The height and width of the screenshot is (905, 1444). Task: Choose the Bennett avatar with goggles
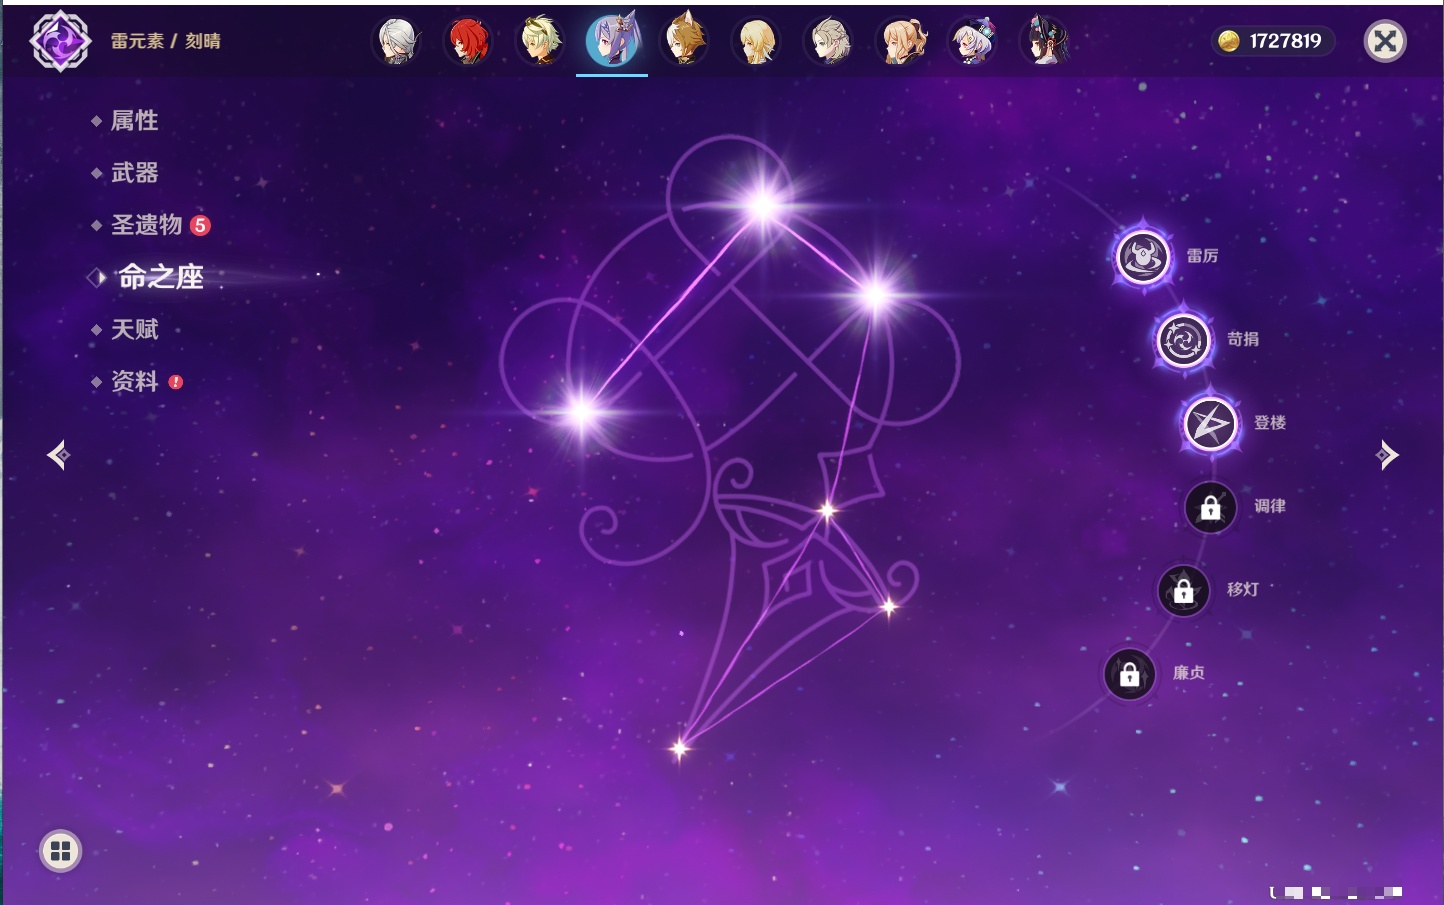pyautogui.click(x=540, y=41)
